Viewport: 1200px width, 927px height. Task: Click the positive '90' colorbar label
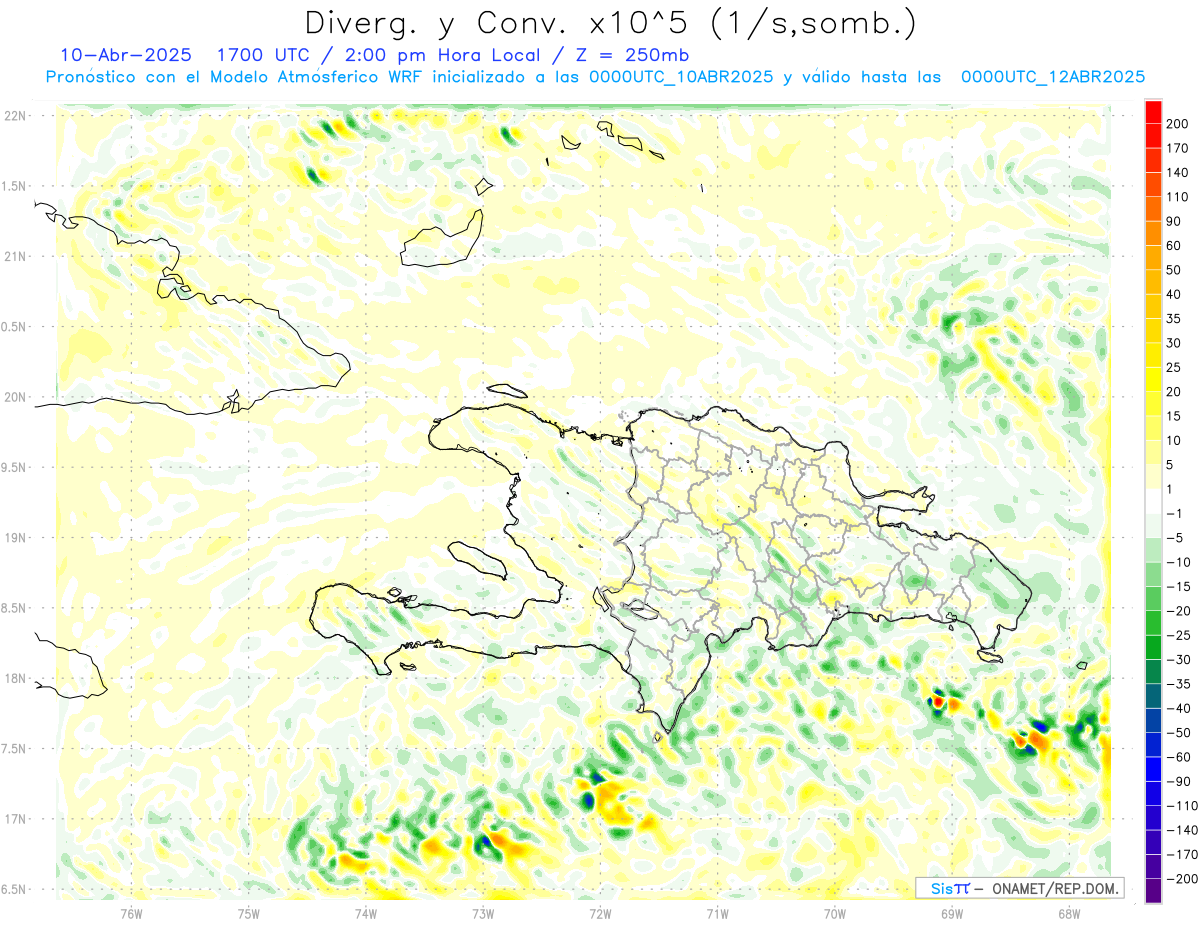tap(1173, 221)
